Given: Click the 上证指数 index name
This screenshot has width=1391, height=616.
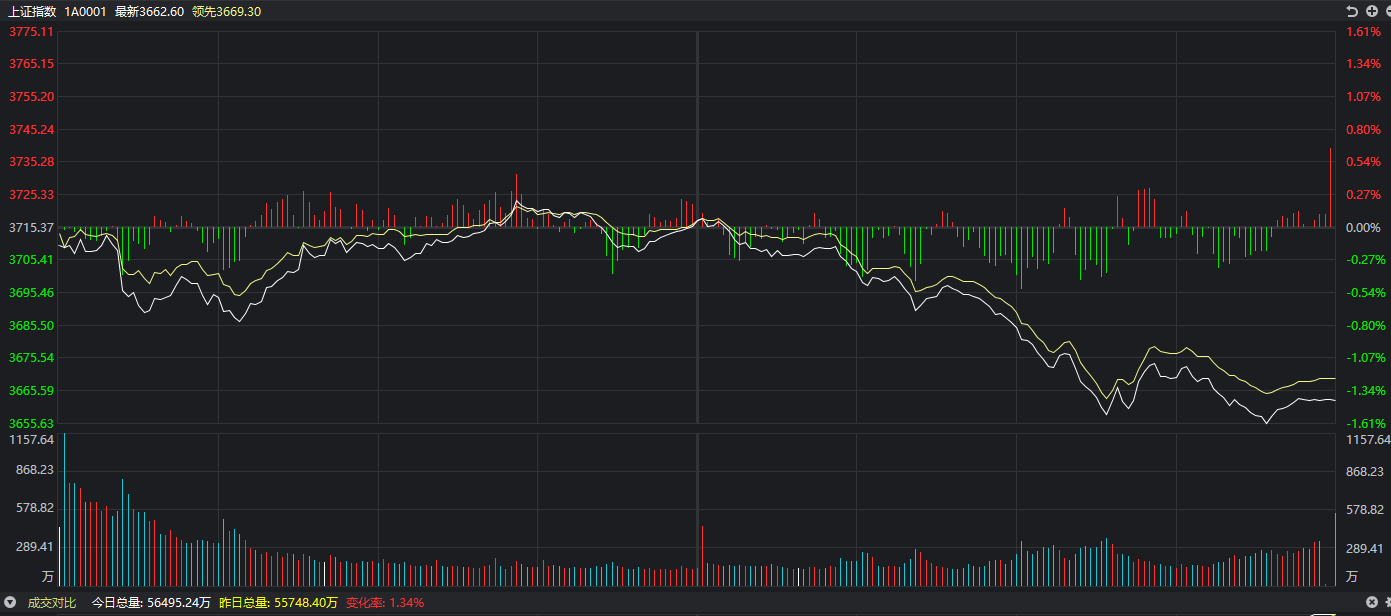Looking at the screenshot, I should click(32, 11).
